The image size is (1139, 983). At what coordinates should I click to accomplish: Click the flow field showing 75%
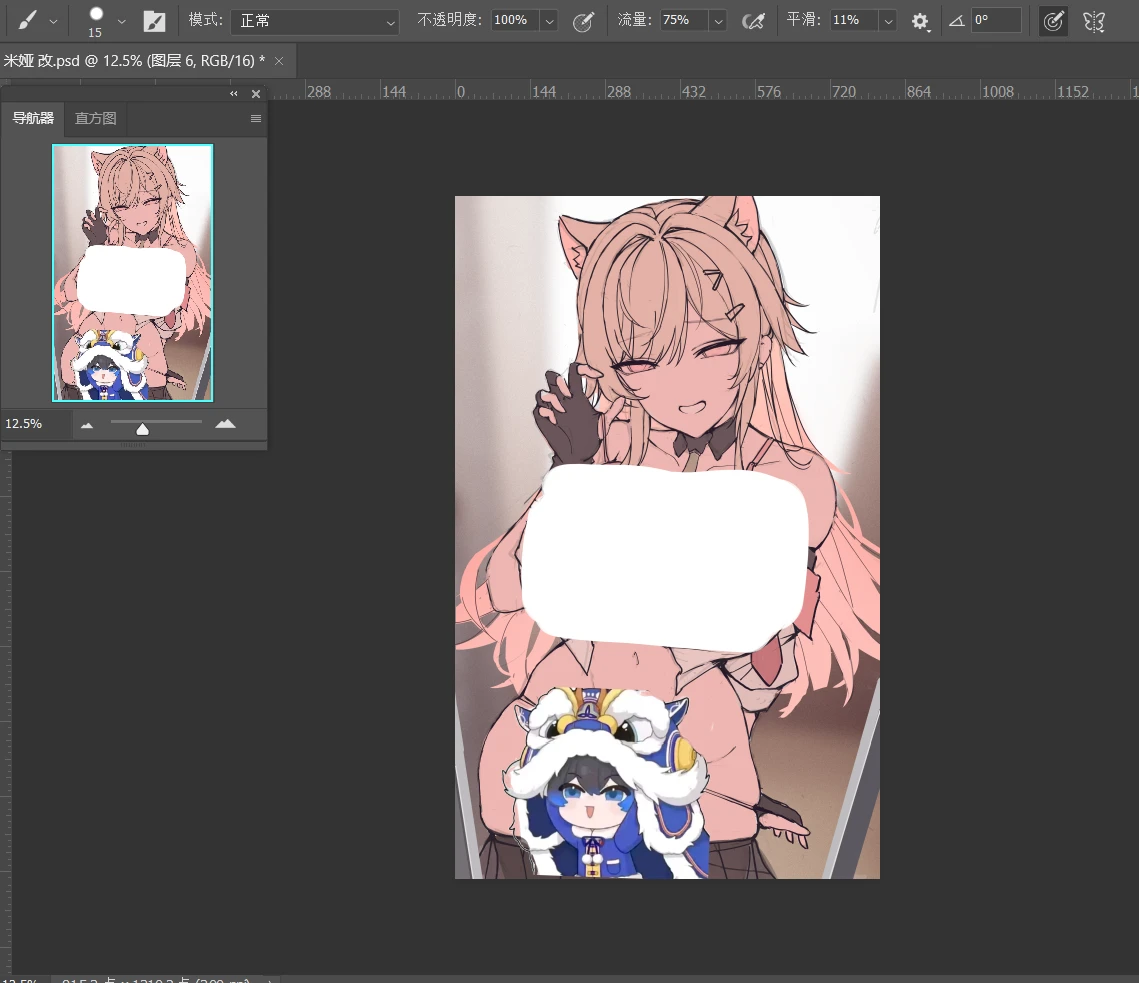pos(684,20)
